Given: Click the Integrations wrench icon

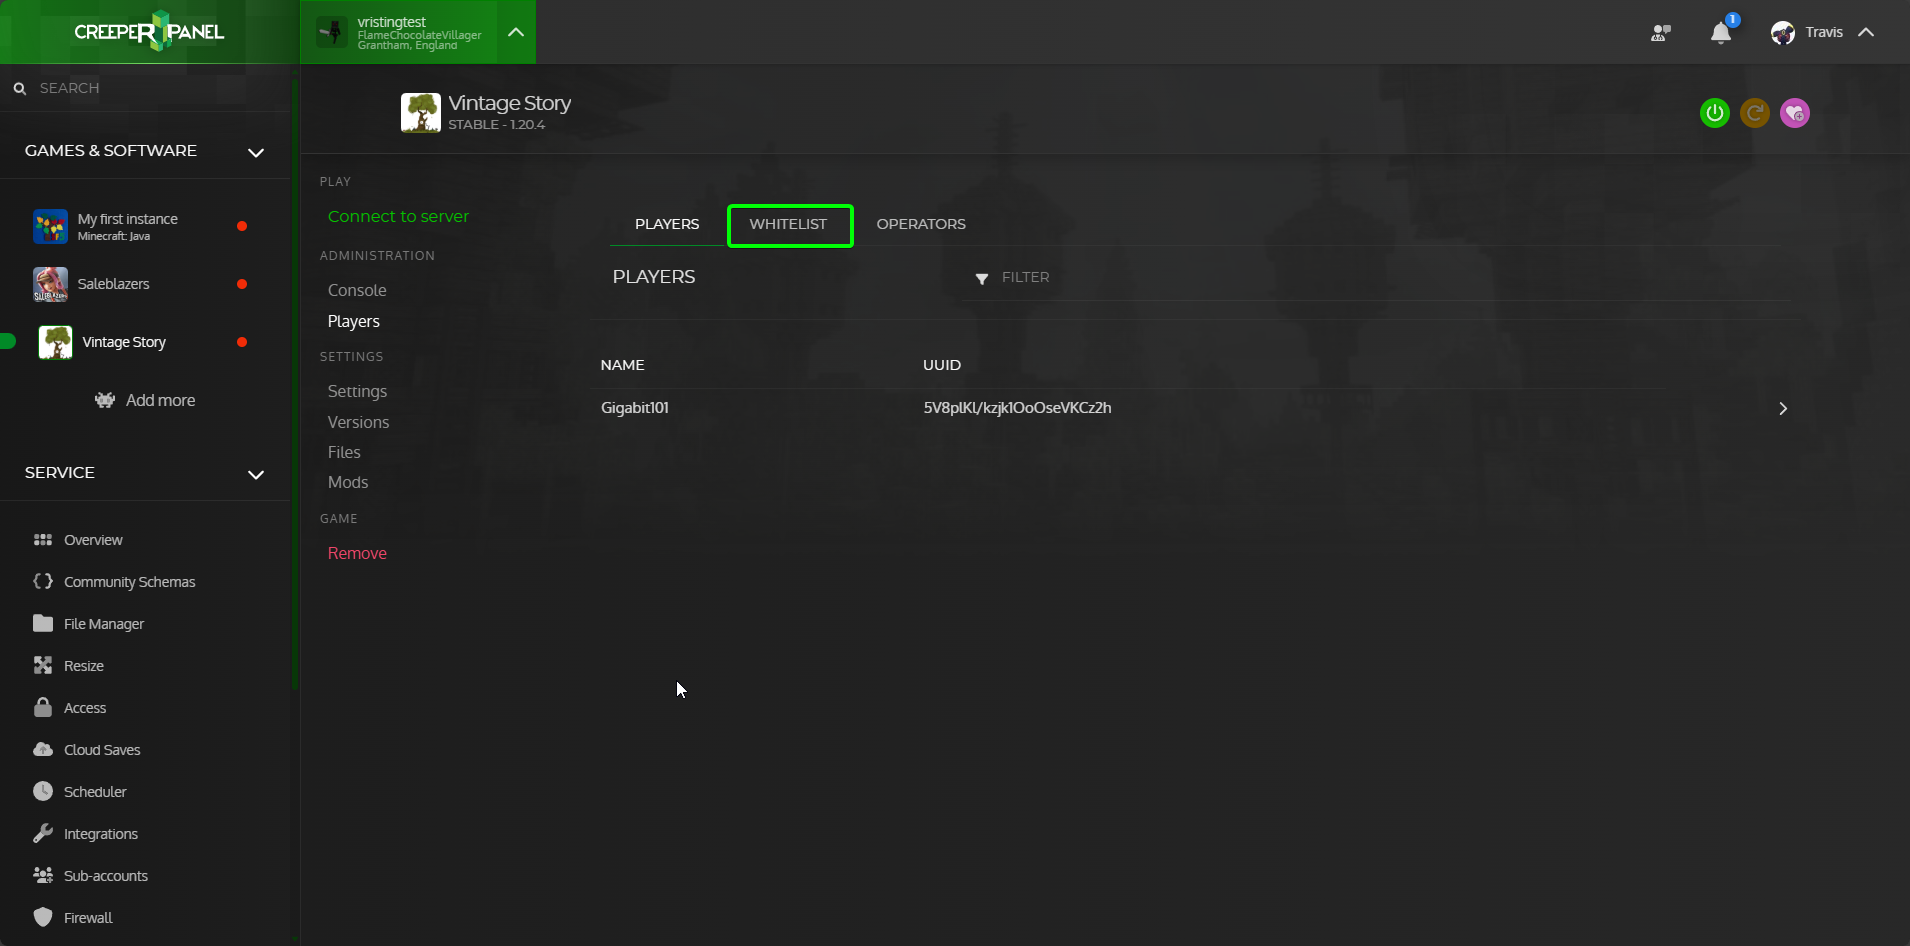Looking at the screenshot, I should (43, 833).
